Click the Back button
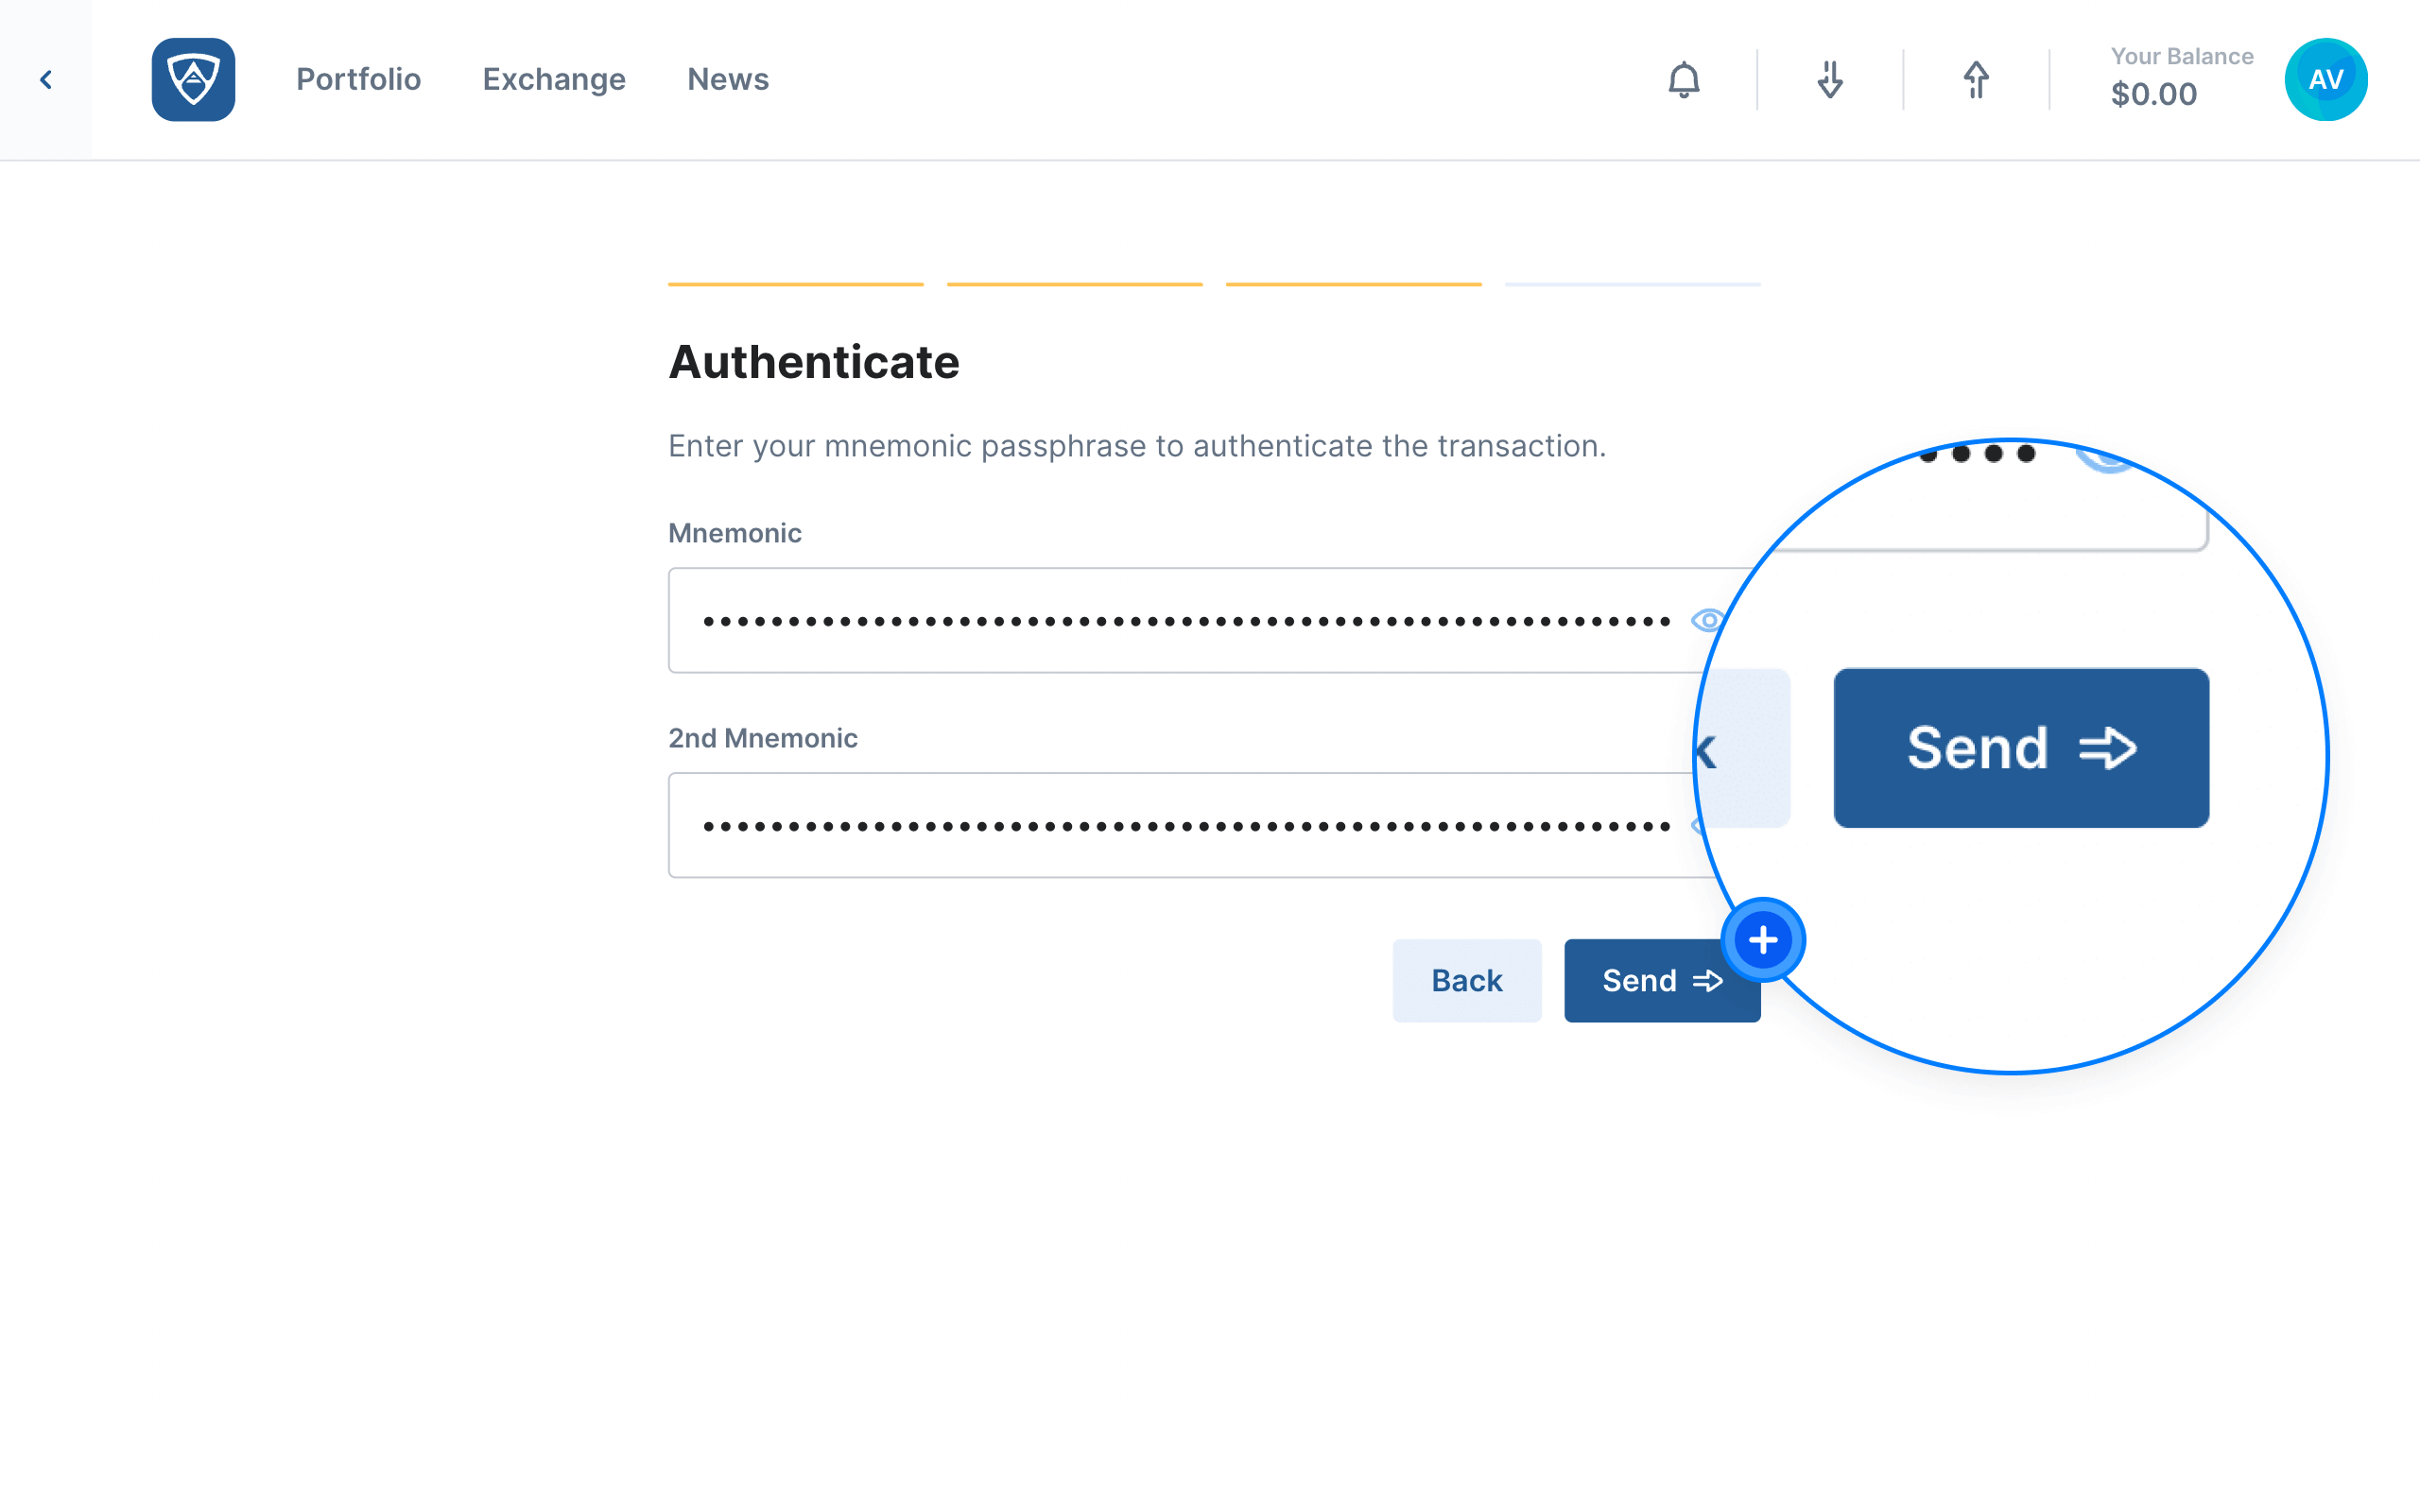Image resolution: width=2420 pixels, height=1512 pixels. 1467,981
